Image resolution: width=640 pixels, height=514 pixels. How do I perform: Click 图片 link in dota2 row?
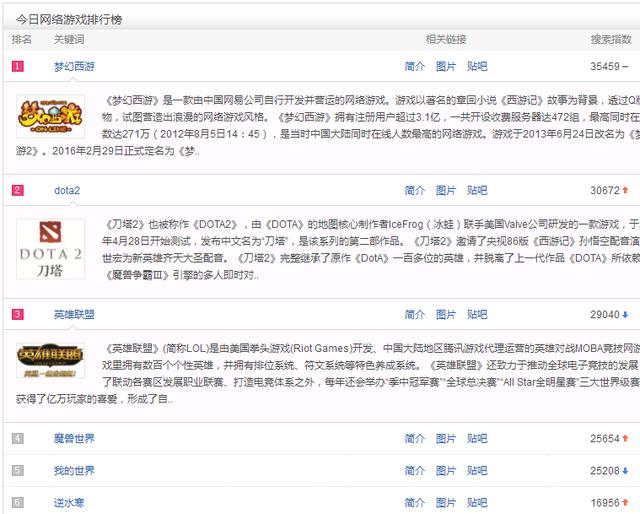446,190
